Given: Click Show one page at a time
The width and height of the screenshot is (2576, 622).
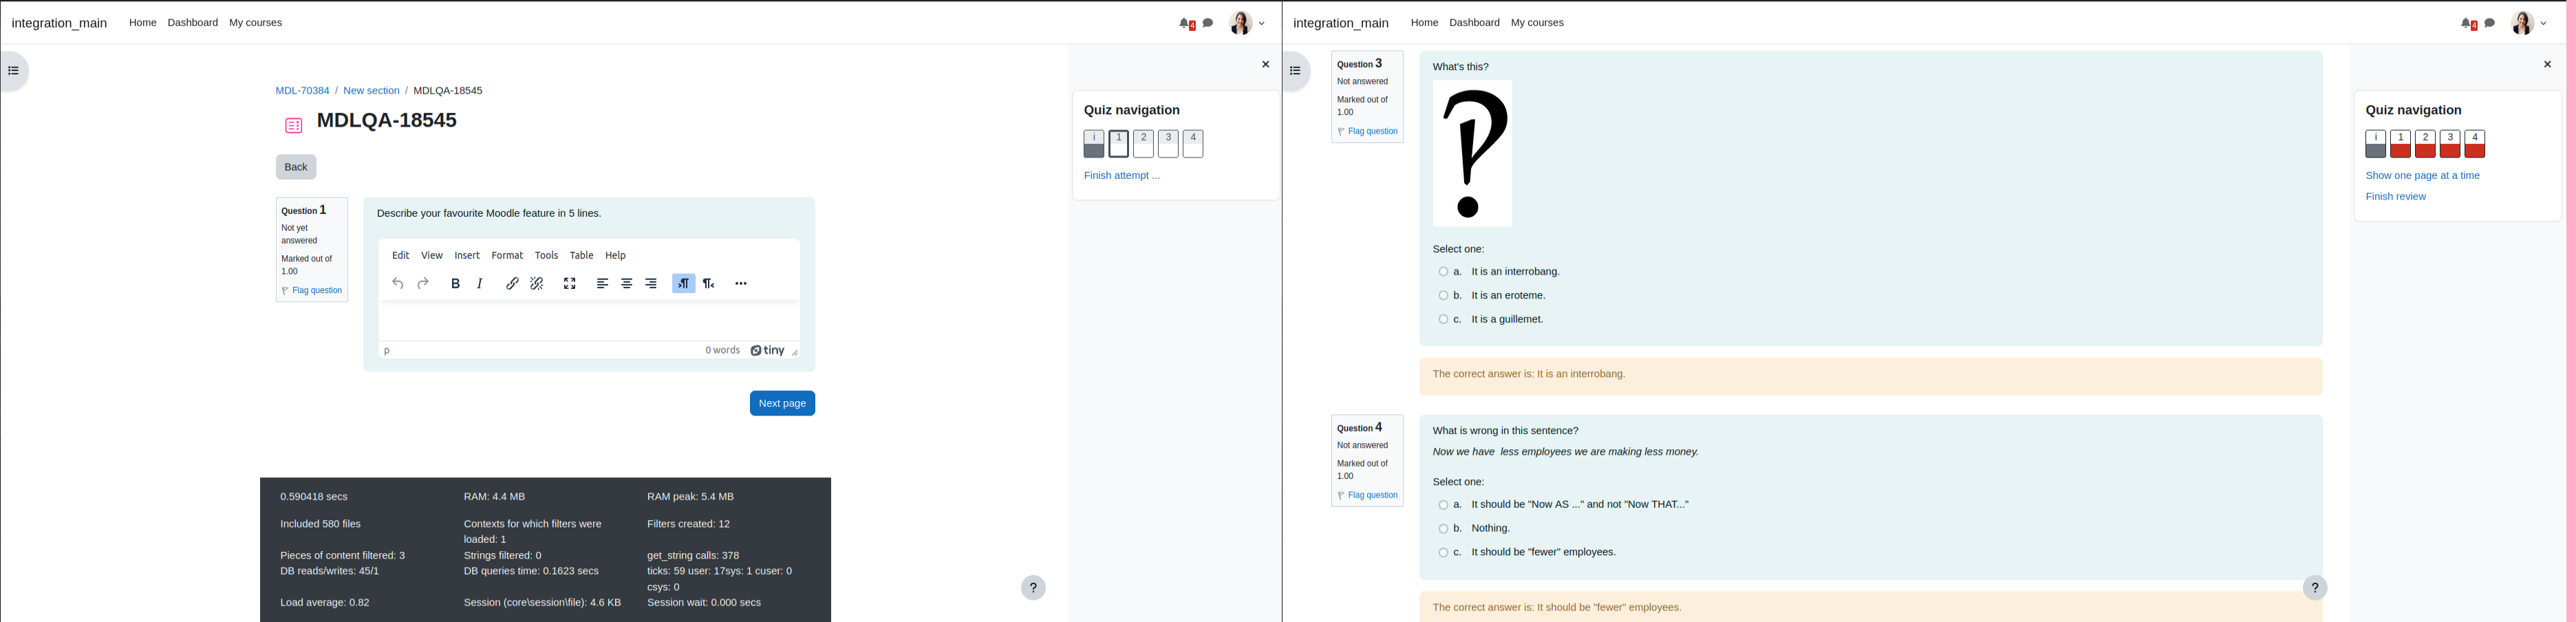Looking at the screenshot, I should click(x=2422, y=176).
